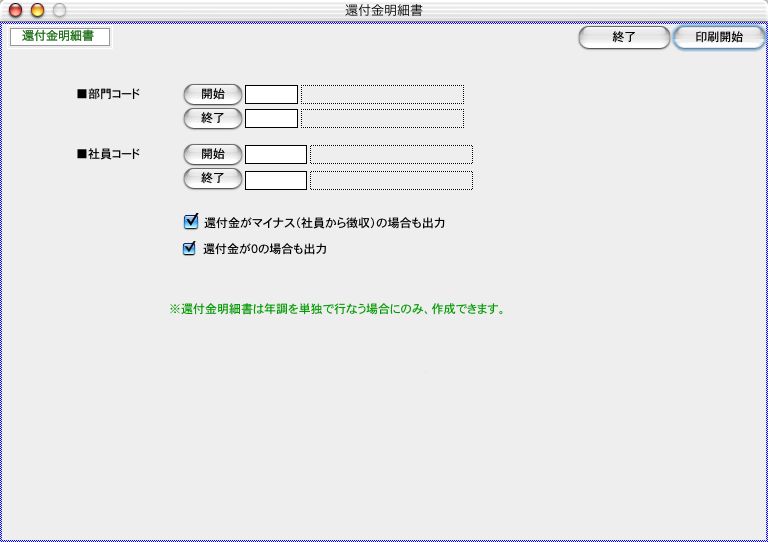Close the window with the red button
This screenshot has width=768, height=542.
point(15,10)
